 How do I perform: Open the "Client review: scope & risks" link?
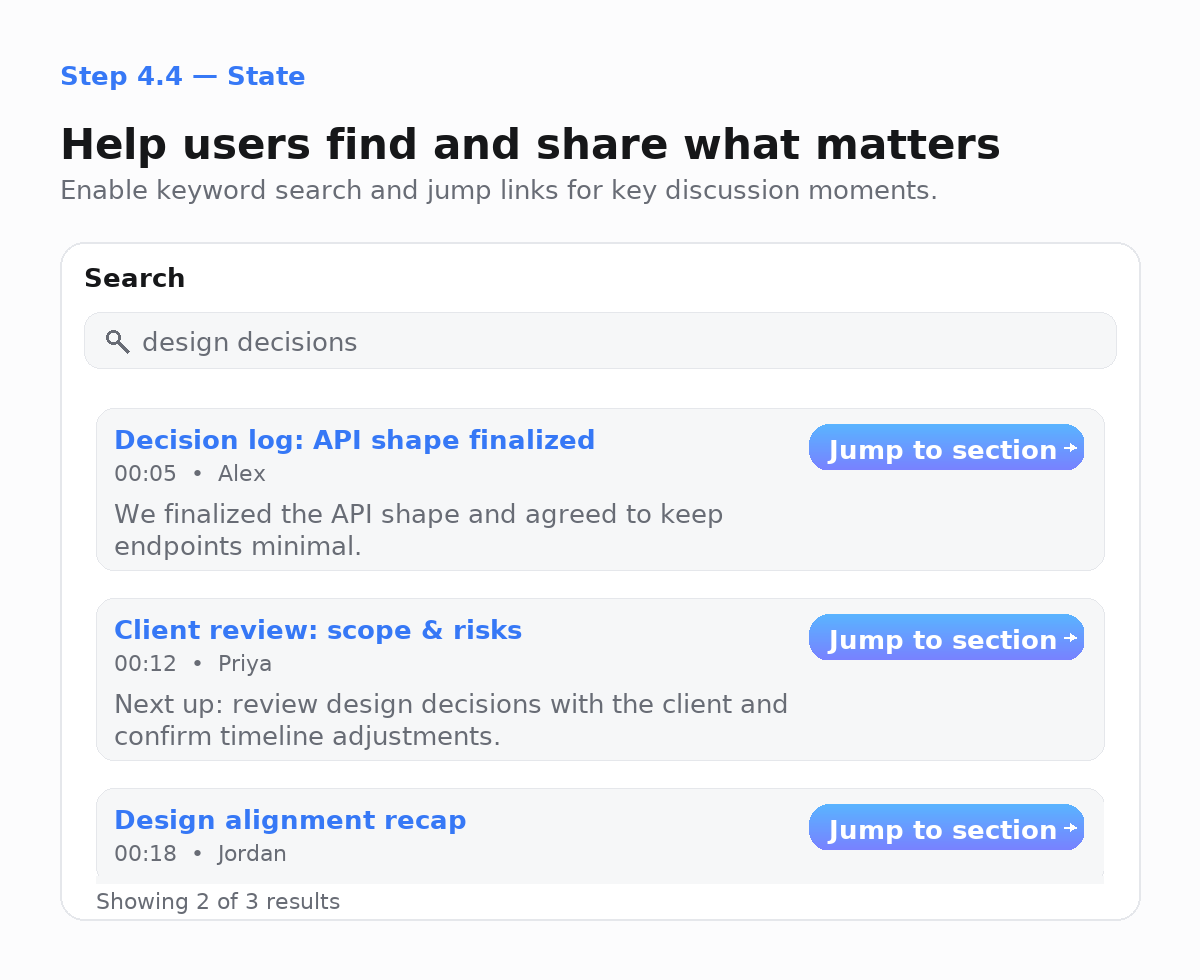click(x=318, y=630)
